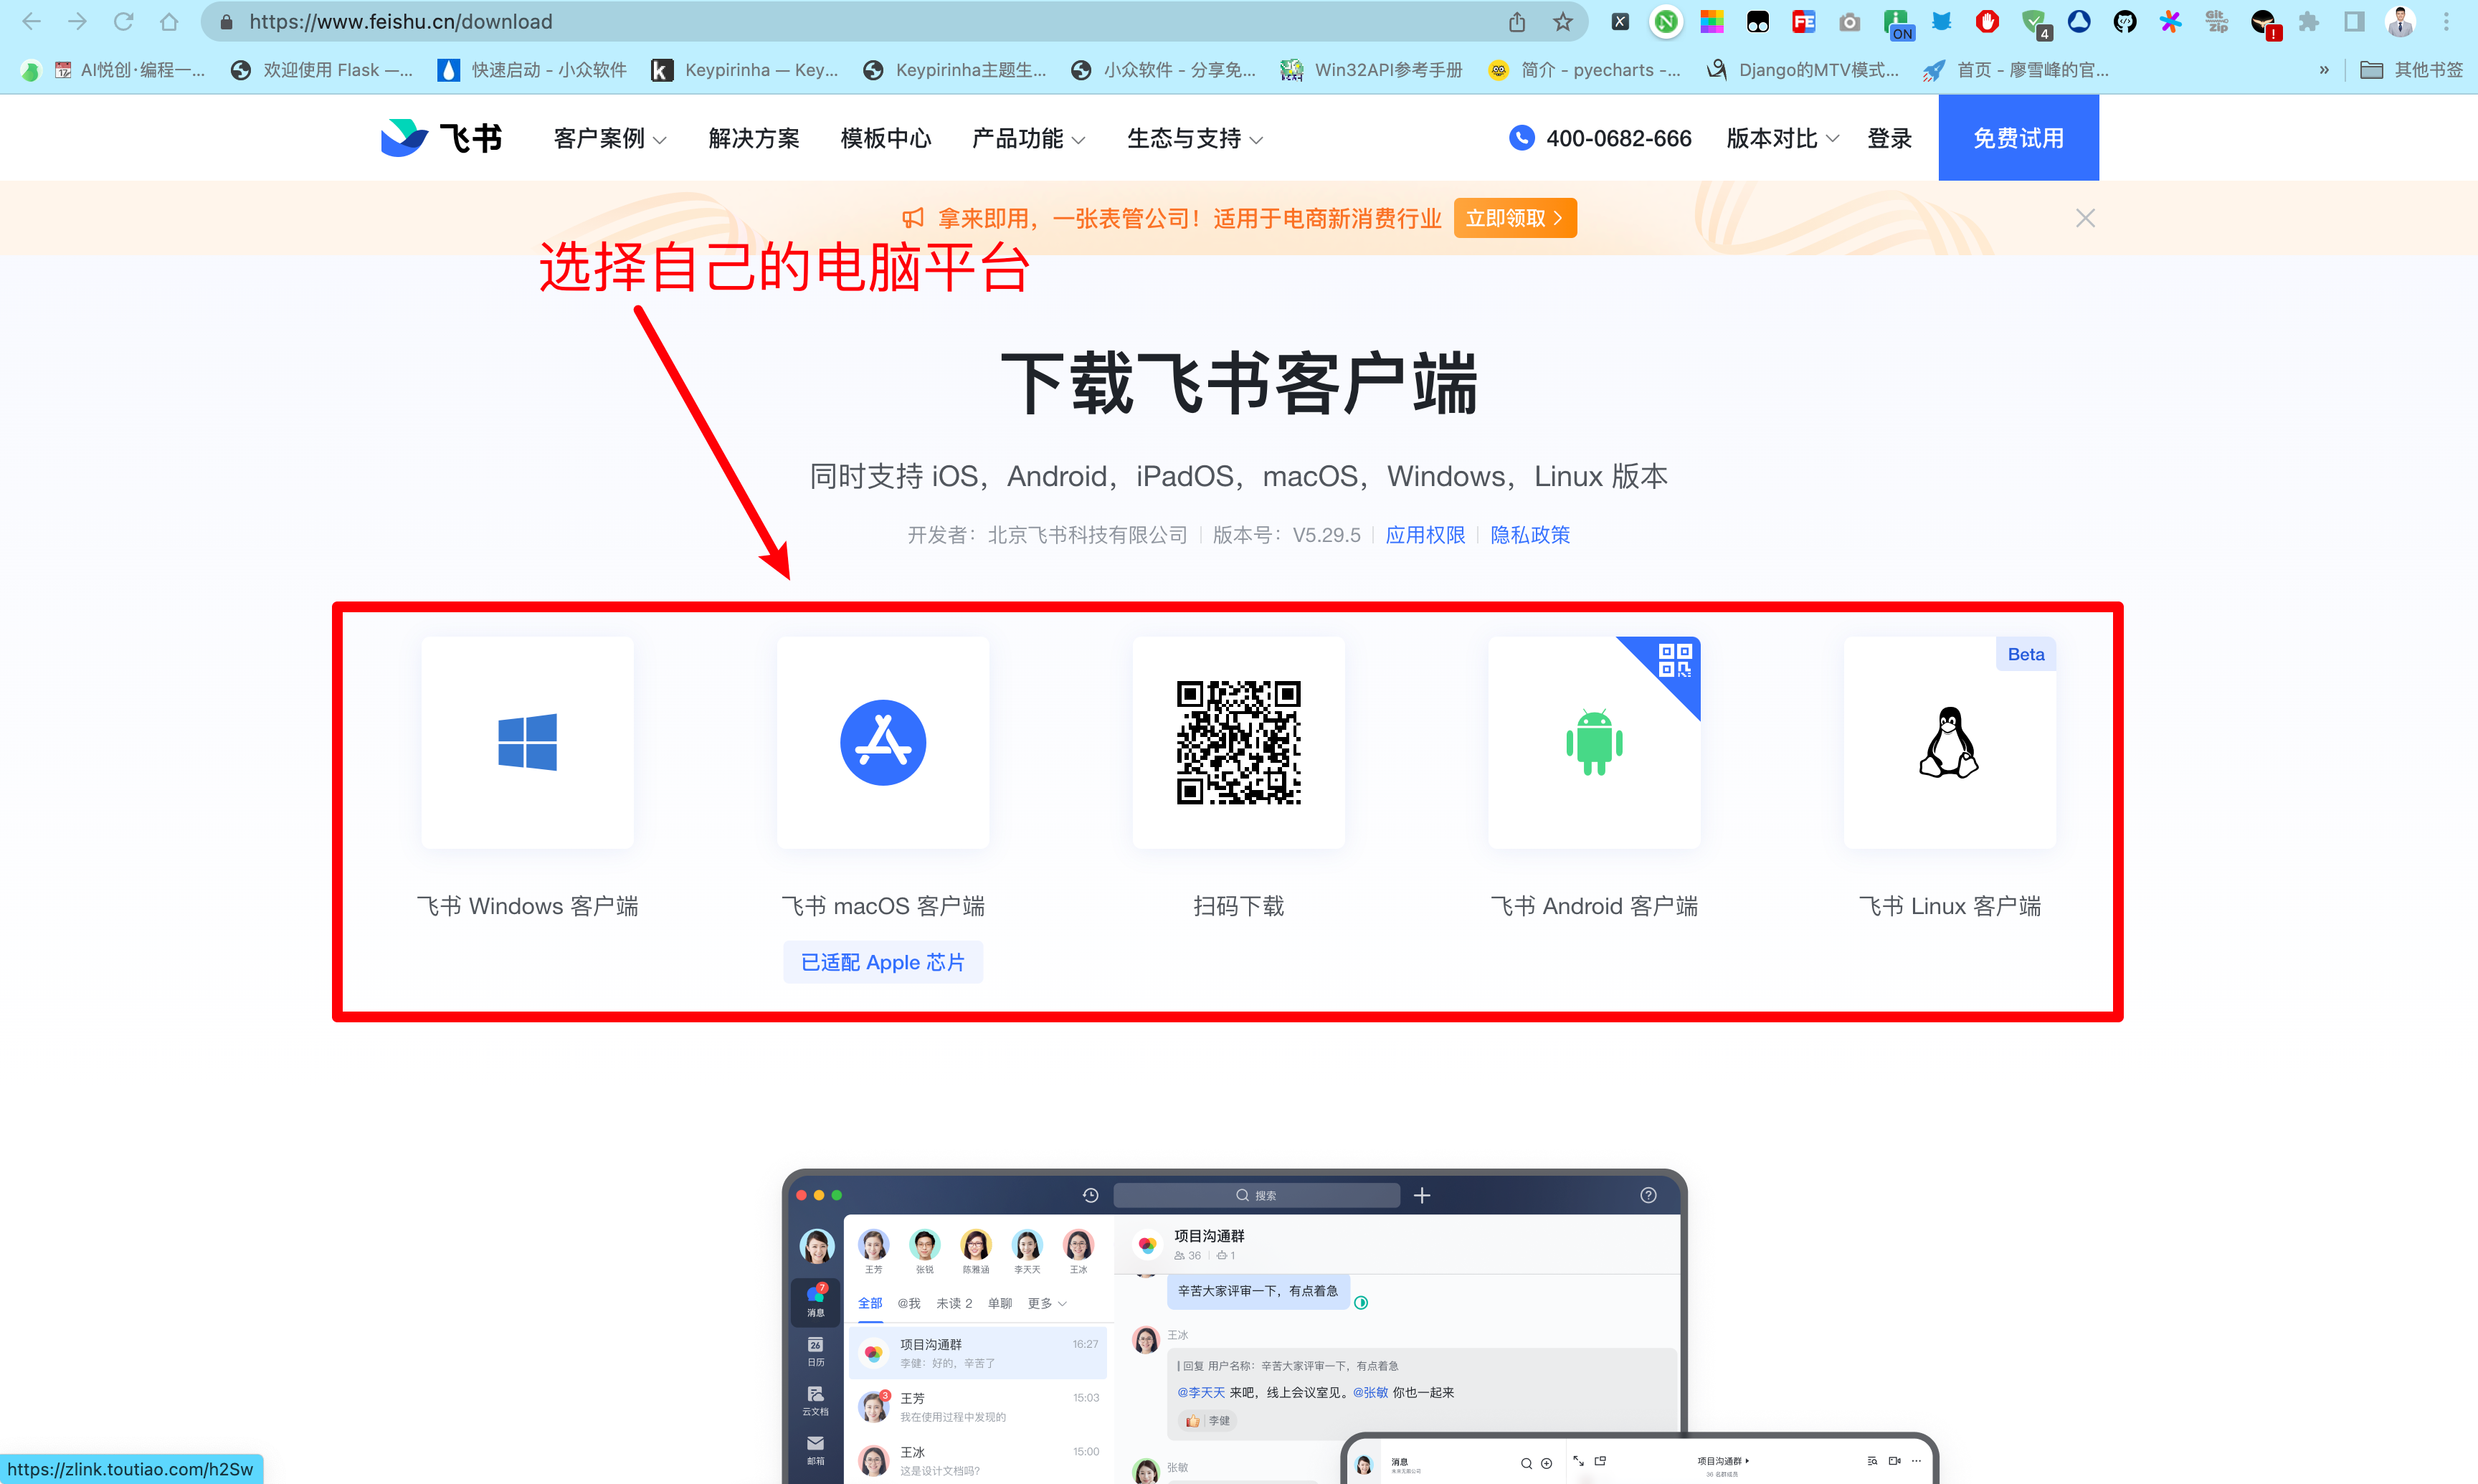Click the share icon in address bar

point(1517,21)
